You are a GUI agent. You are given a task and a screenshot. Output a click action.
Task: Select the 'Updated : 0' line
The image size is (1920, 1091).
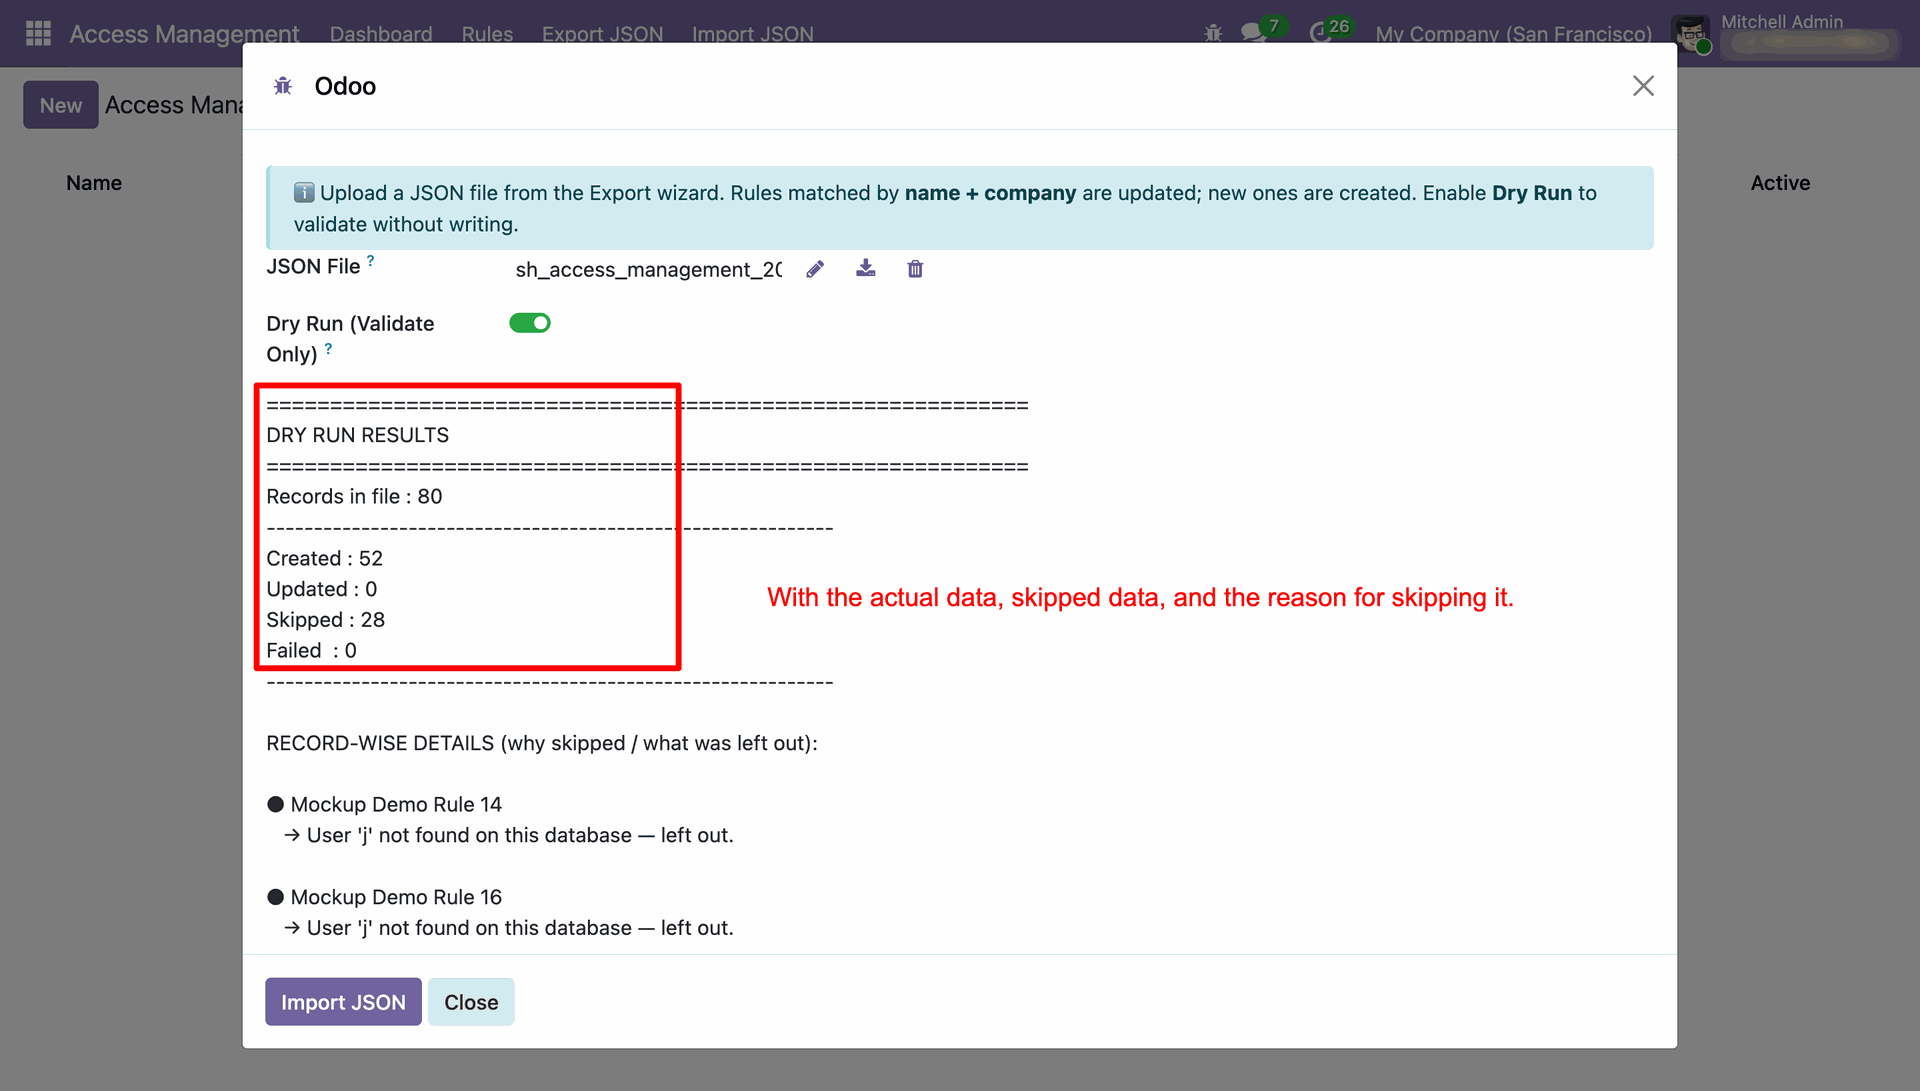click(321, 590)
